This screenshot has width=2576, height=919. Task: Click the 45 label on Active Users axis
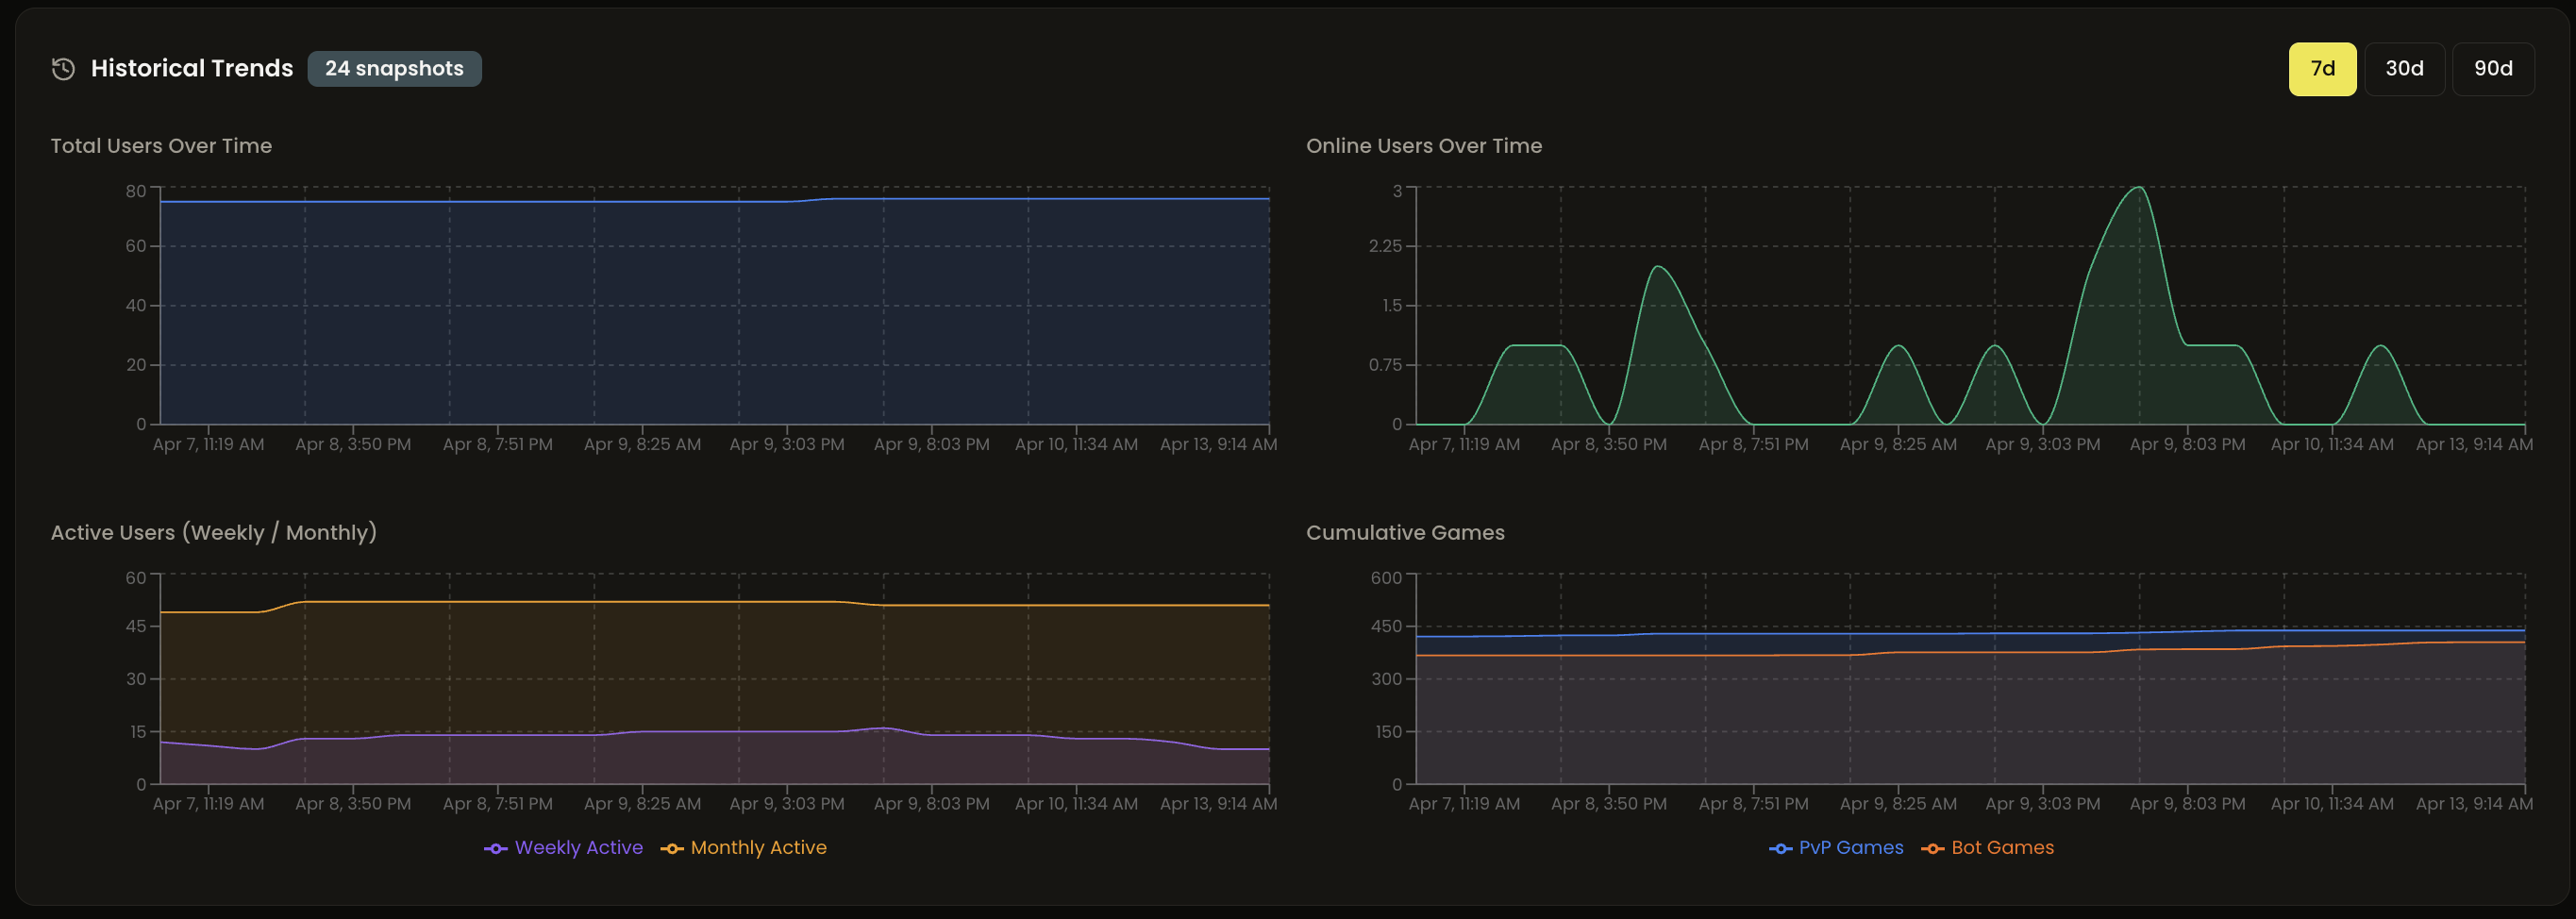click(135, 626)
